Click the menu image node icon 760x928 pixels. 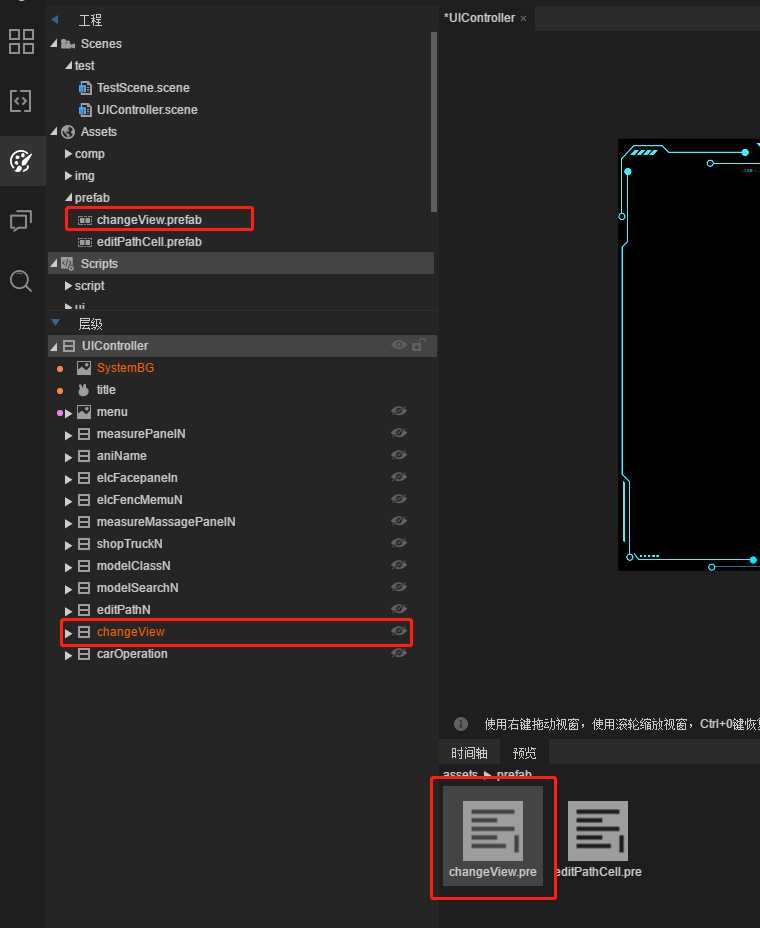[x=84, y=412]
